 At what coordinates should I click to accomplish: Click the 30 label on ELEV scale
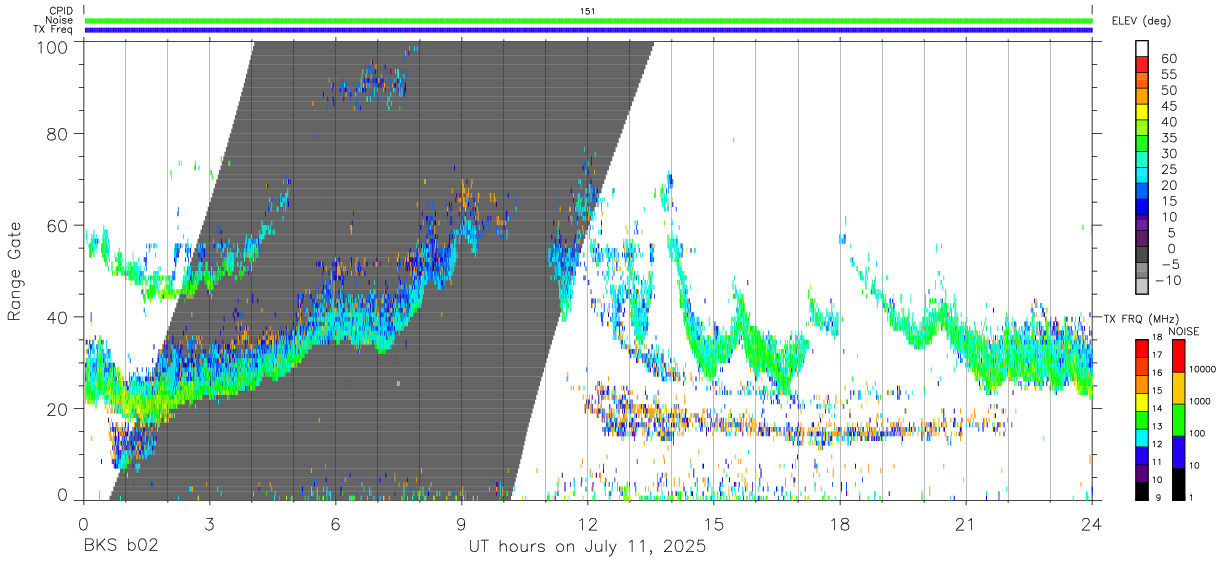click(x=1168, y=154)
